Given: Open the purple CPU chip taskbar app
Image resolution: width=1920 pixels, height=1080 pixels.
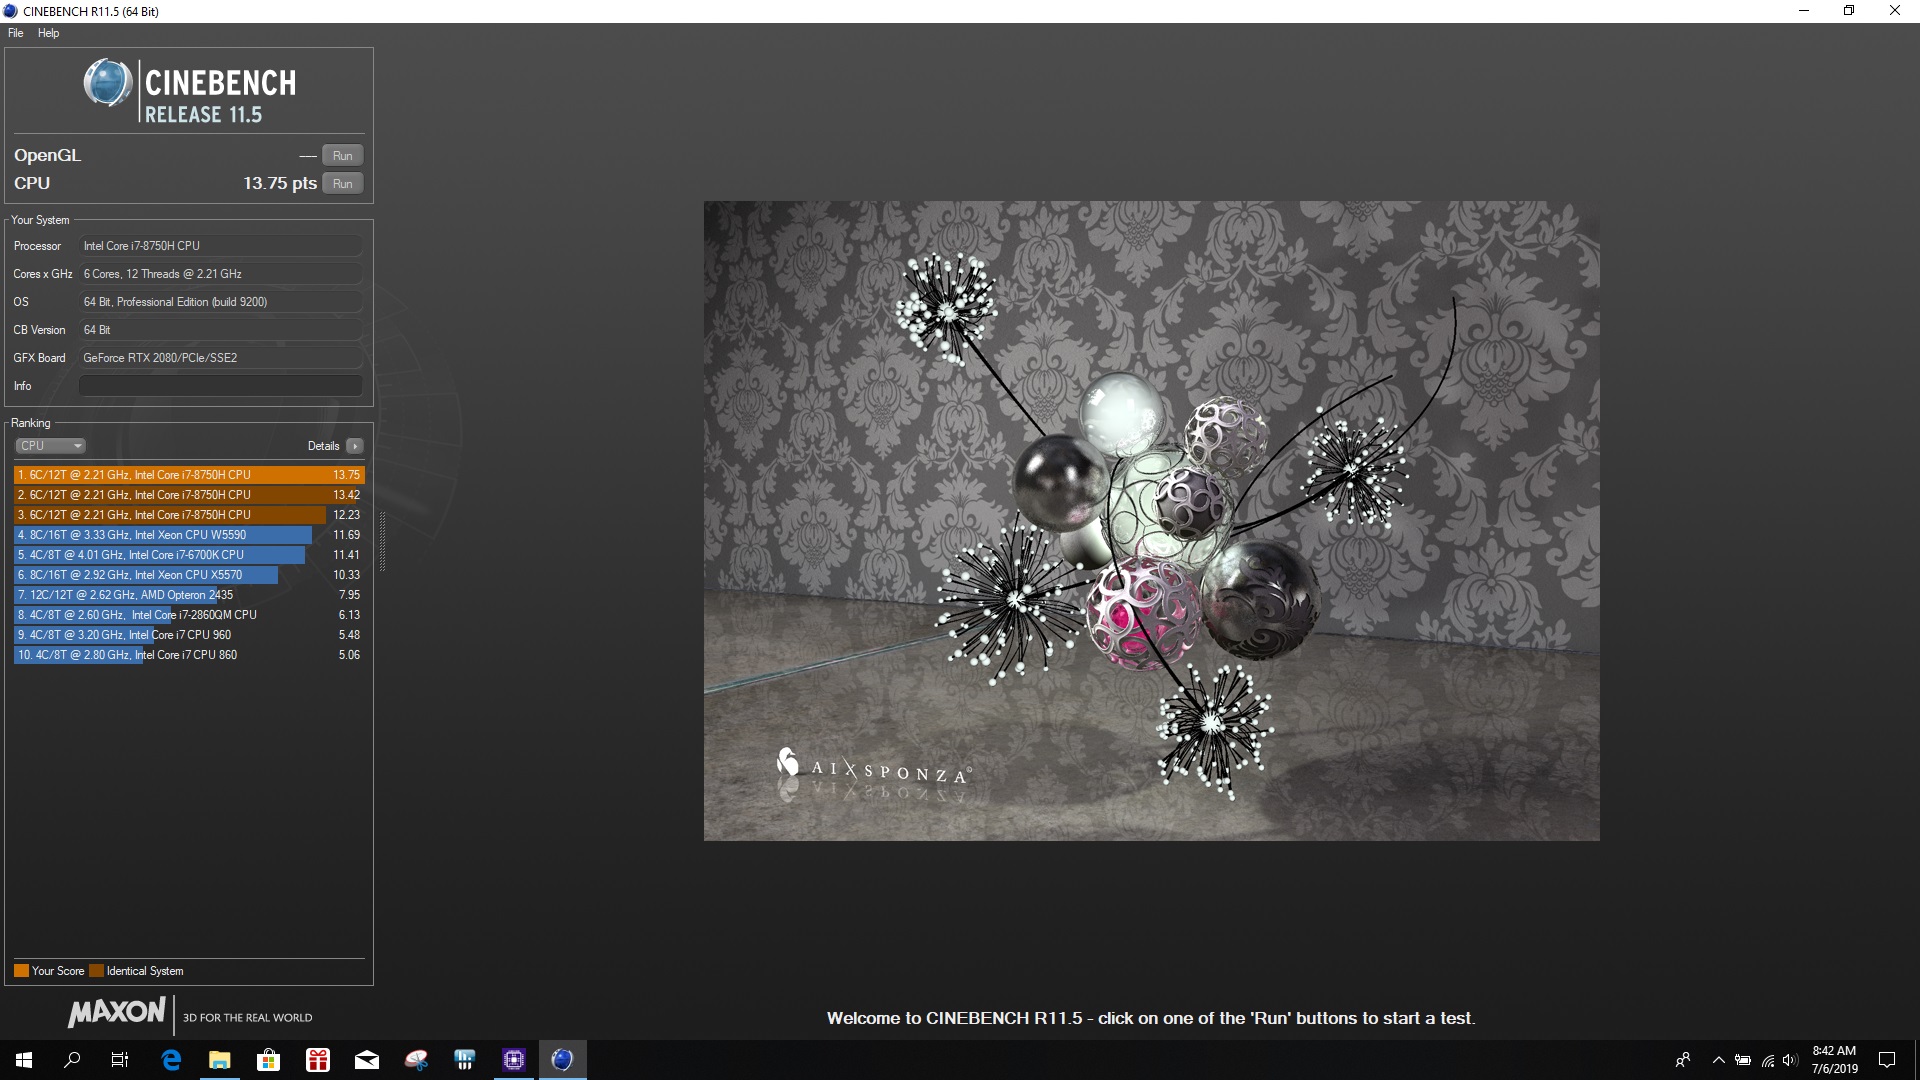Looking at the screenshot, I should 514,1060.
